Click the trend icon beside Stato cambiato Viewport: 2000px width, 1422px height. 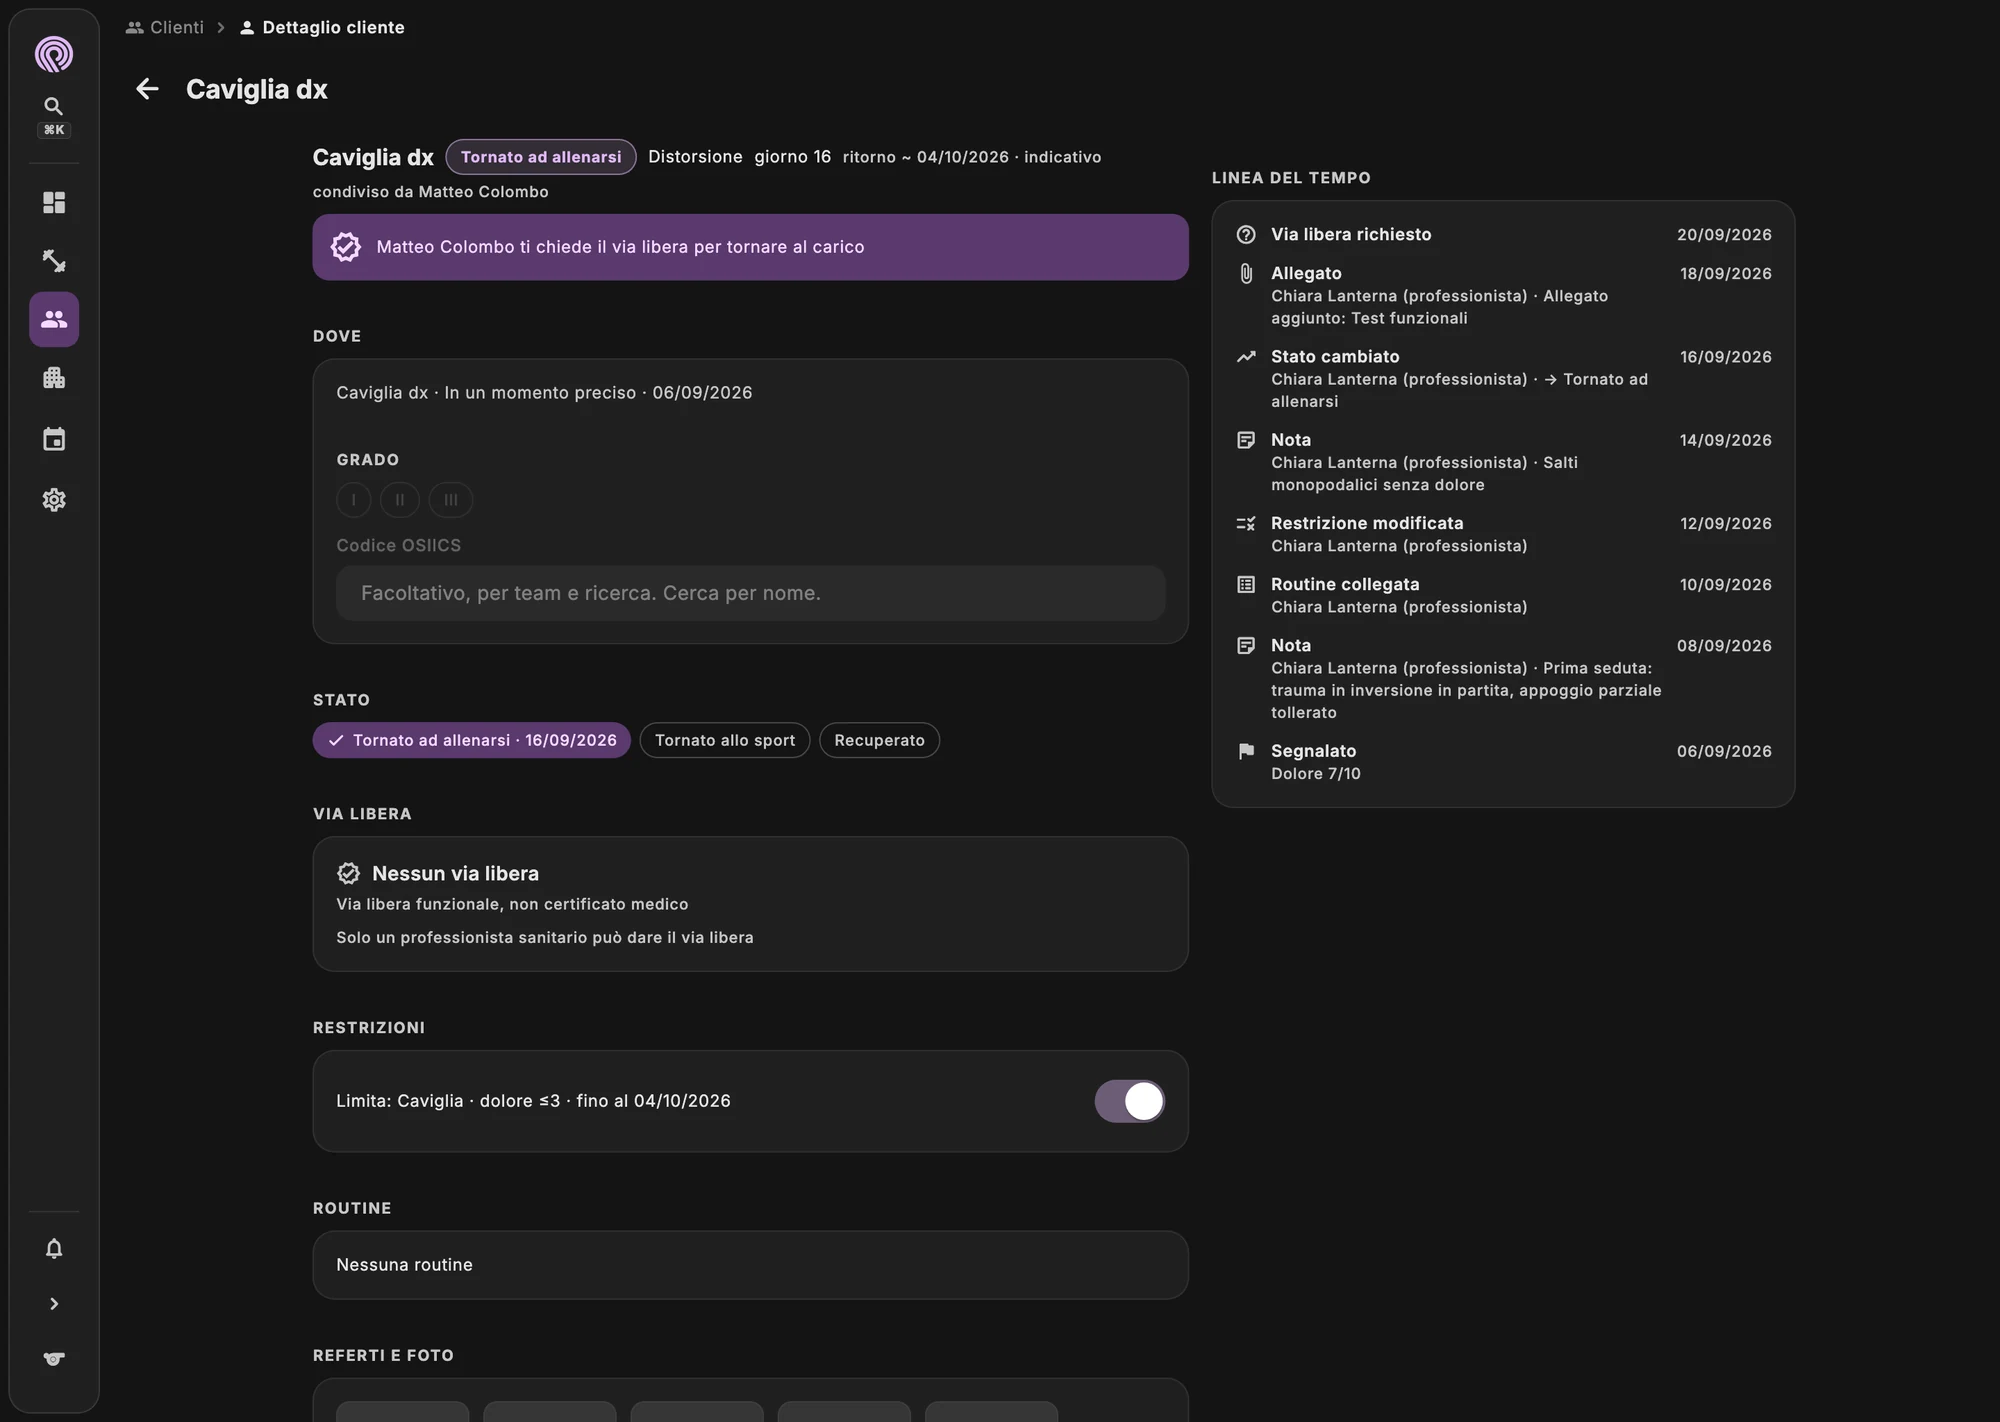point(1246,357)
